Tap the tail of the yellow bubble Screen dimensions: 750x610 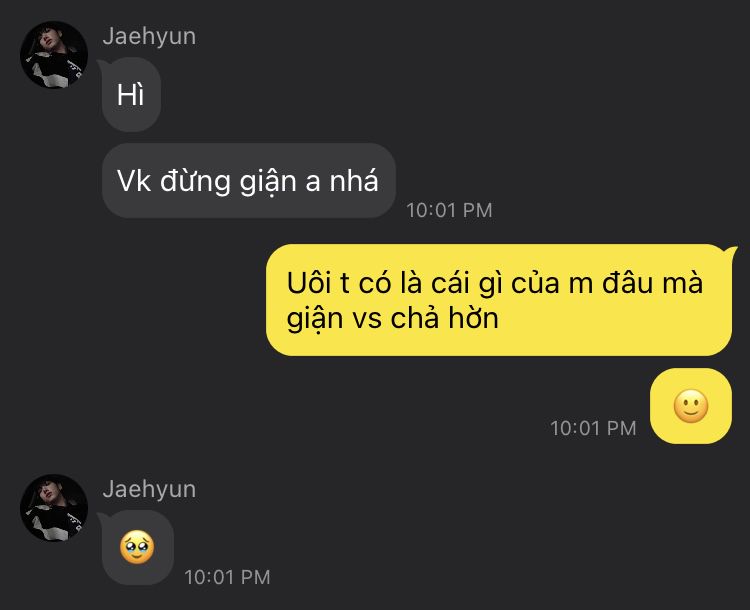(x=730, y=251)
